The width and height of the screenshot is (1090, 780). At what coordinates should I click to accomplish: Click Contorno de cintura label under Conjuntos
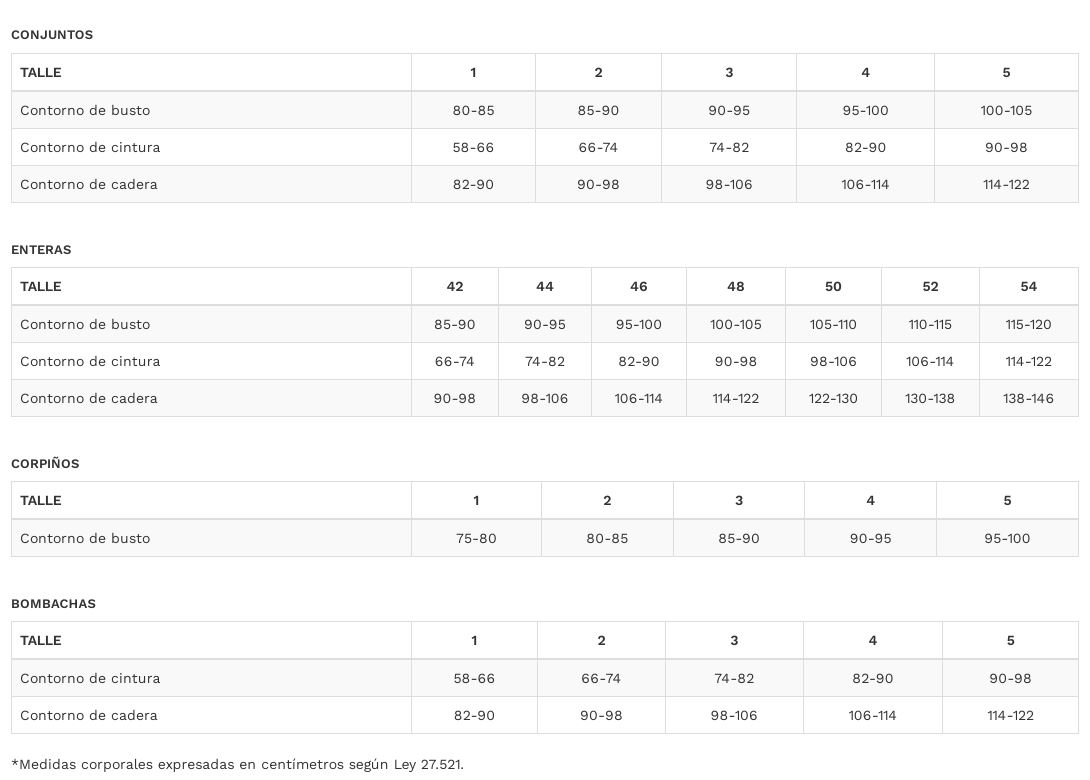tap(90, 148)
